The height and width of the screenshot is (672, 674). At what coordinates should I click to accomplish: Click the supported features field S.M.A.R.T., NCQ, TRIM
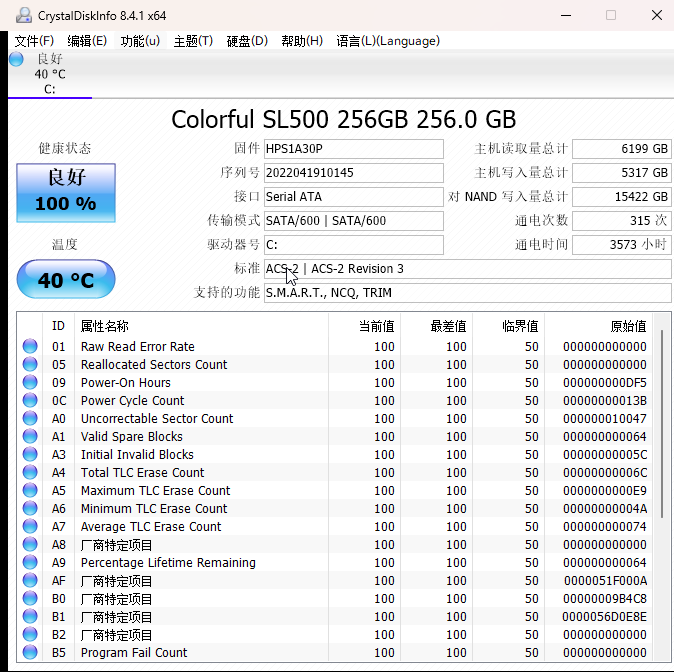pyautogui.click(x=467, y=293)
